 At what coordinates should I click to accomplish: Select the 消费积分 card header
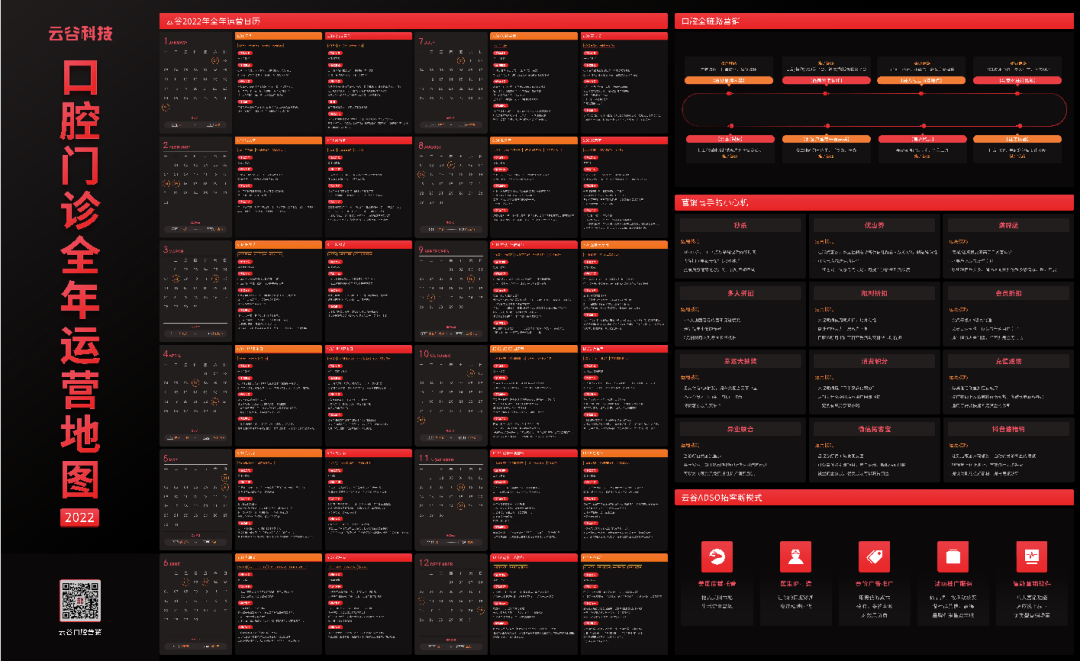874,361
